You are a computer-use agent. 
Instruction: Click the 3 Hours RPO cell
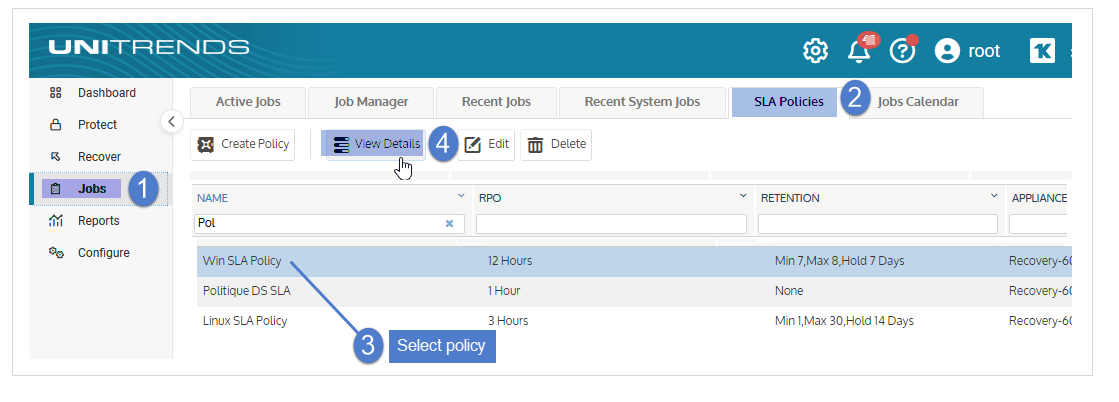click(507, 321)
